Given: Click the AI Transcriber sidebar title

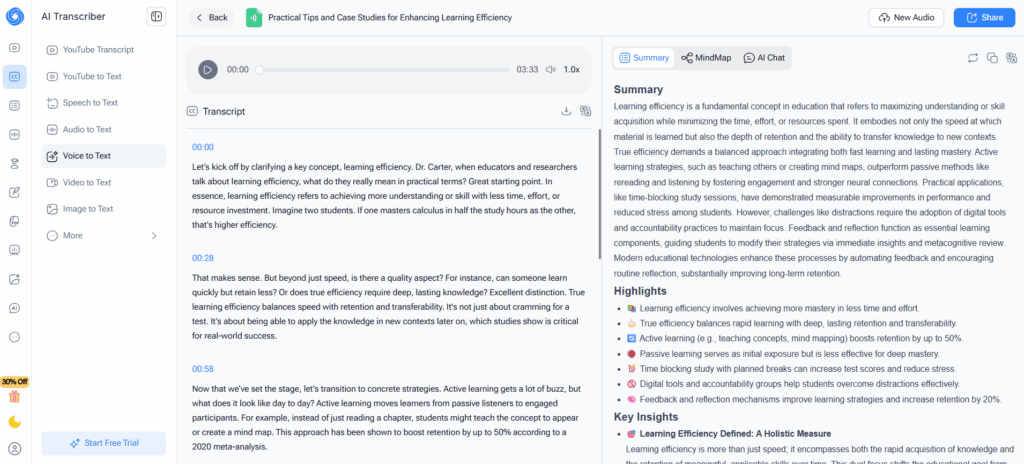Looking at the screenshot, I should coord(72,17).
